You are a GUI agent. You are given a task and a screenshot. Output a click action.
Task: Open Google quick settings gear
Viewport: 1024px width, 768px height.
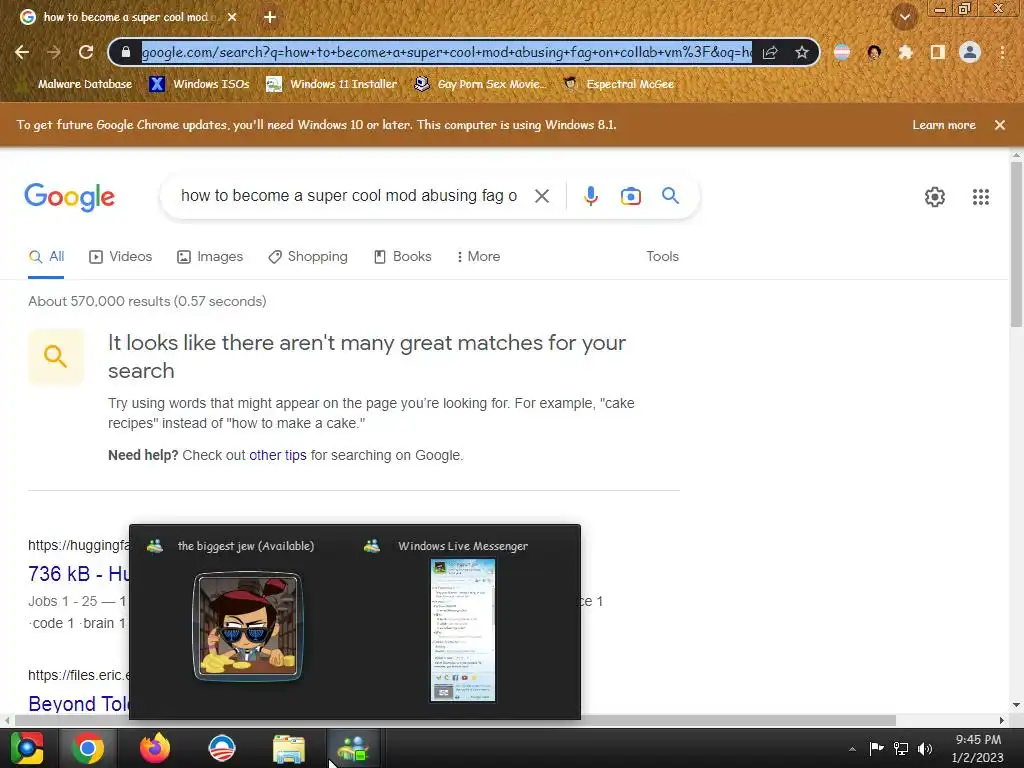(x=935, y=197)
